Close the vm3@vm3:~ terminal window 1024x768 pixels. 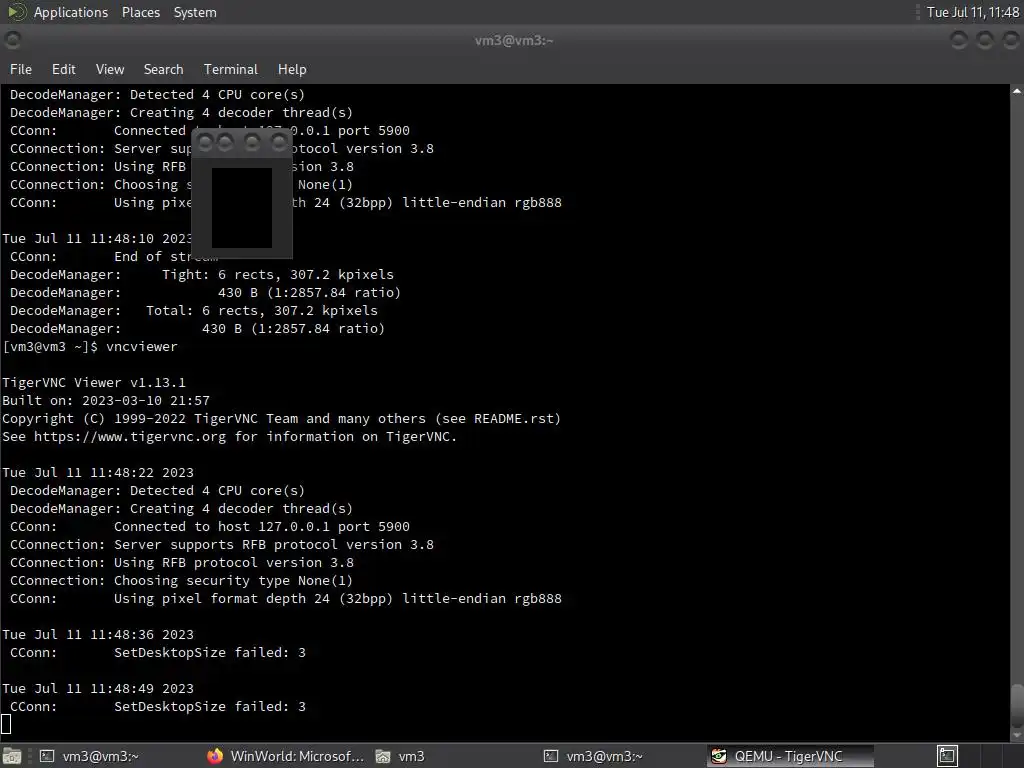pos(1011,40)
